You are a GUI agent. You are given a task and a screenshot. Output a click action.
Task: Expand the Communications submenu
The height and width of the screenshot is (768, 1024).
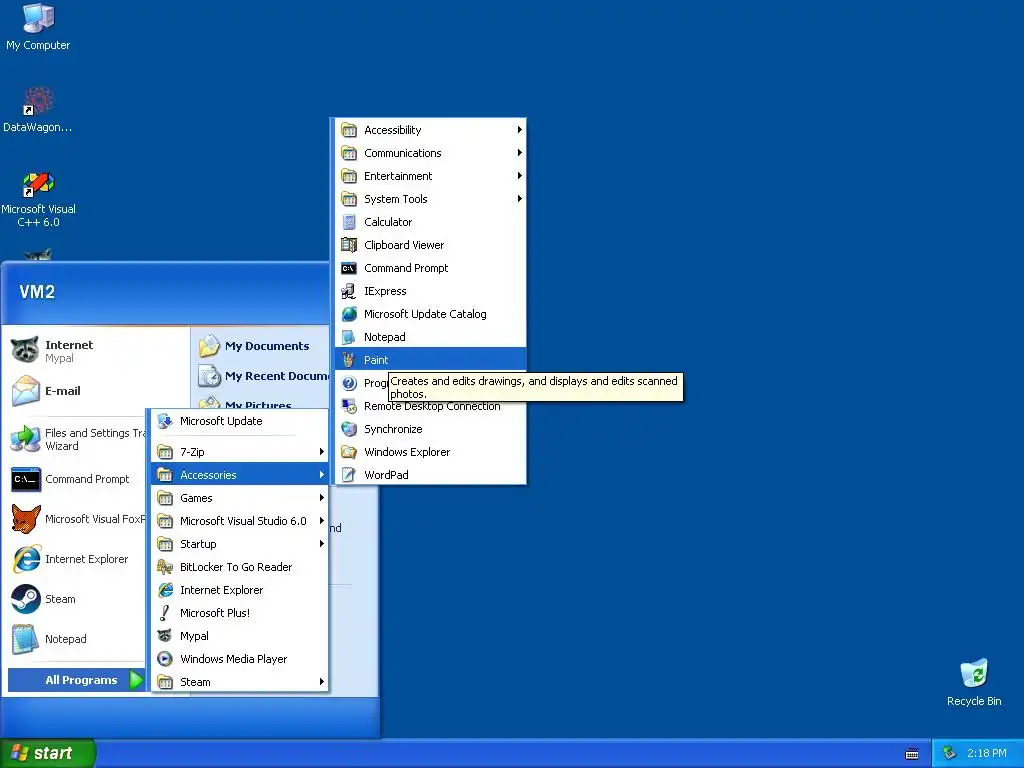click(x=430, y=153)
